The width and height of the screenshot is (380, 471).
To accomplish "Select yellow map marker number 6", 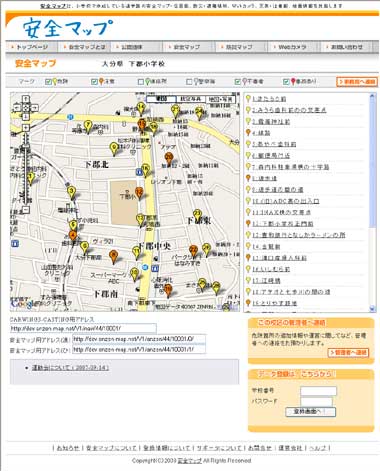I will point(85,247).
